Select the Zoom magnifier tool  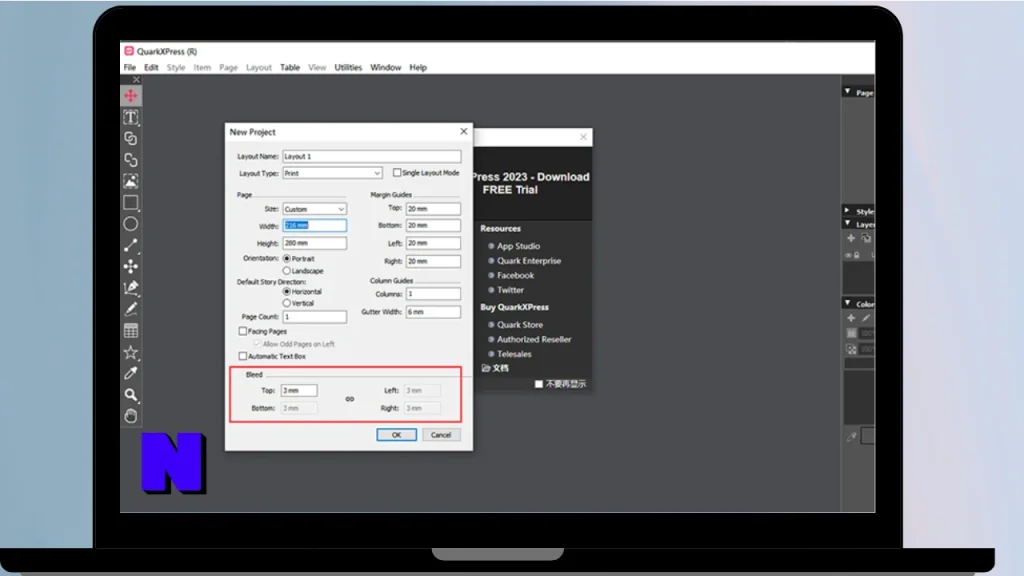tap(131, 395)
